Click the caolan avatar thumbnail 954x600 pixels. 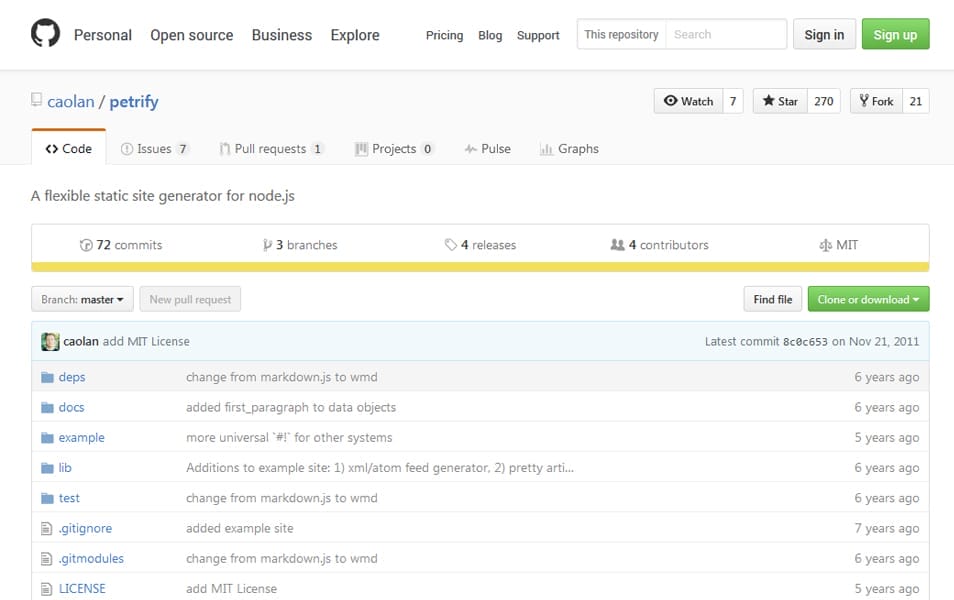[x=50, y=342]
